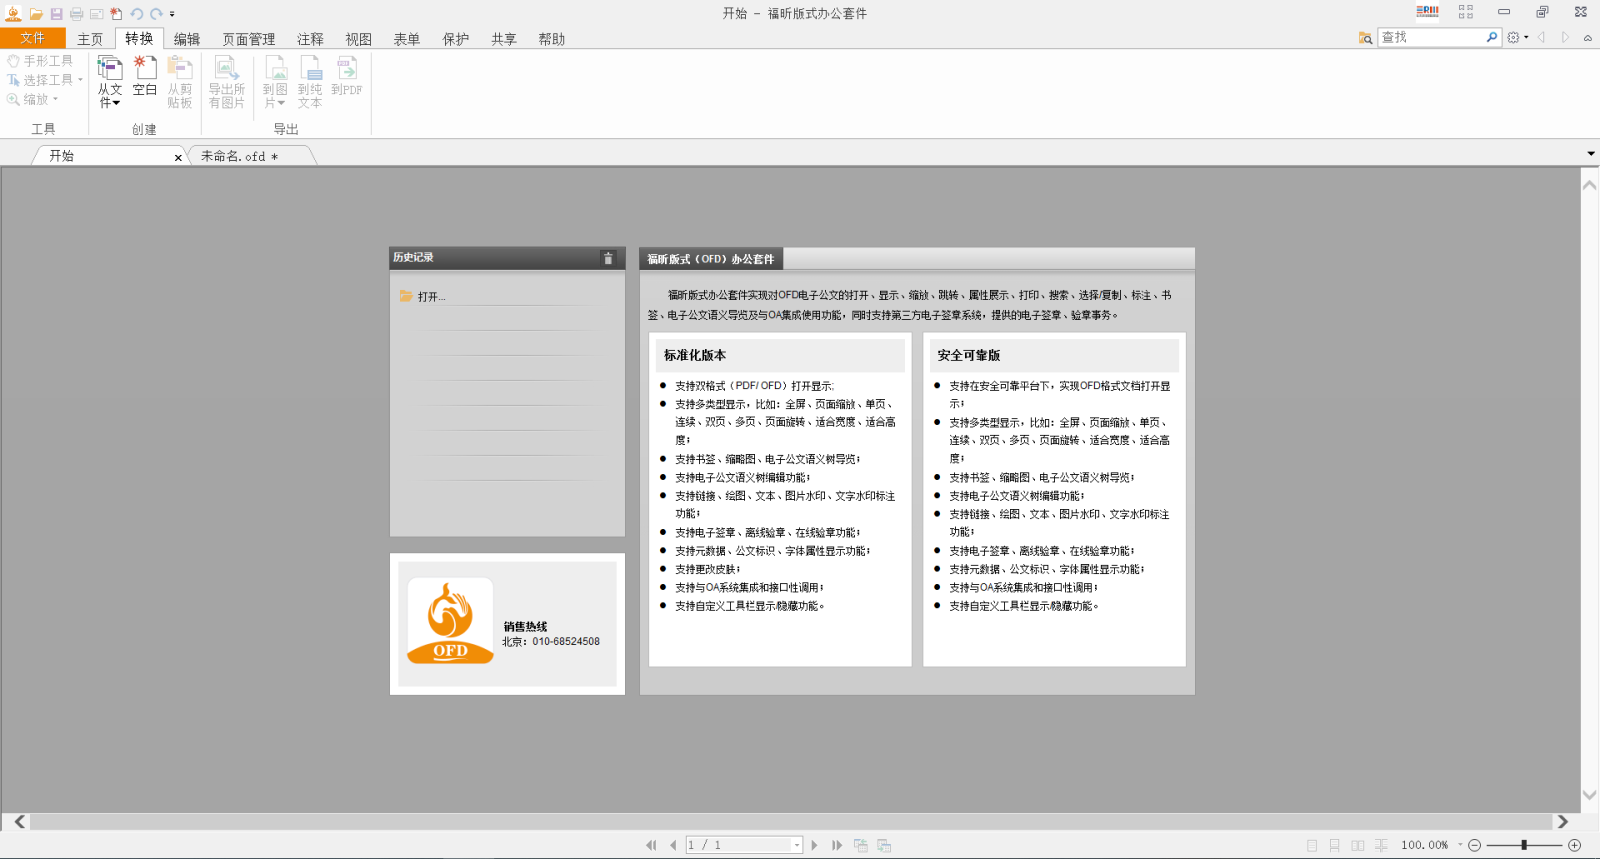The width and height of the screenshot is (1600, 859).
Task: Zoom out with the minus button
Action: 1474,845
